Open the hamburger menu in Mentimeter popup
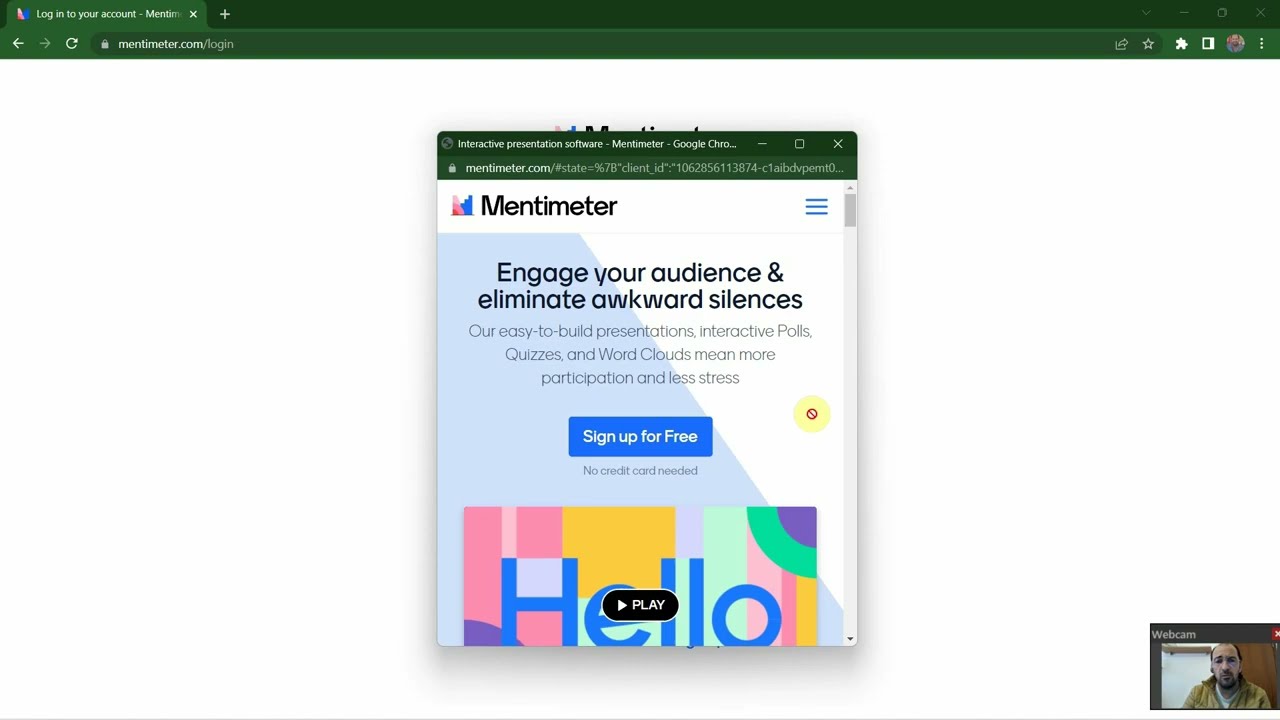The width and height of the screenshot is (1280, 720). coord(816,207)
